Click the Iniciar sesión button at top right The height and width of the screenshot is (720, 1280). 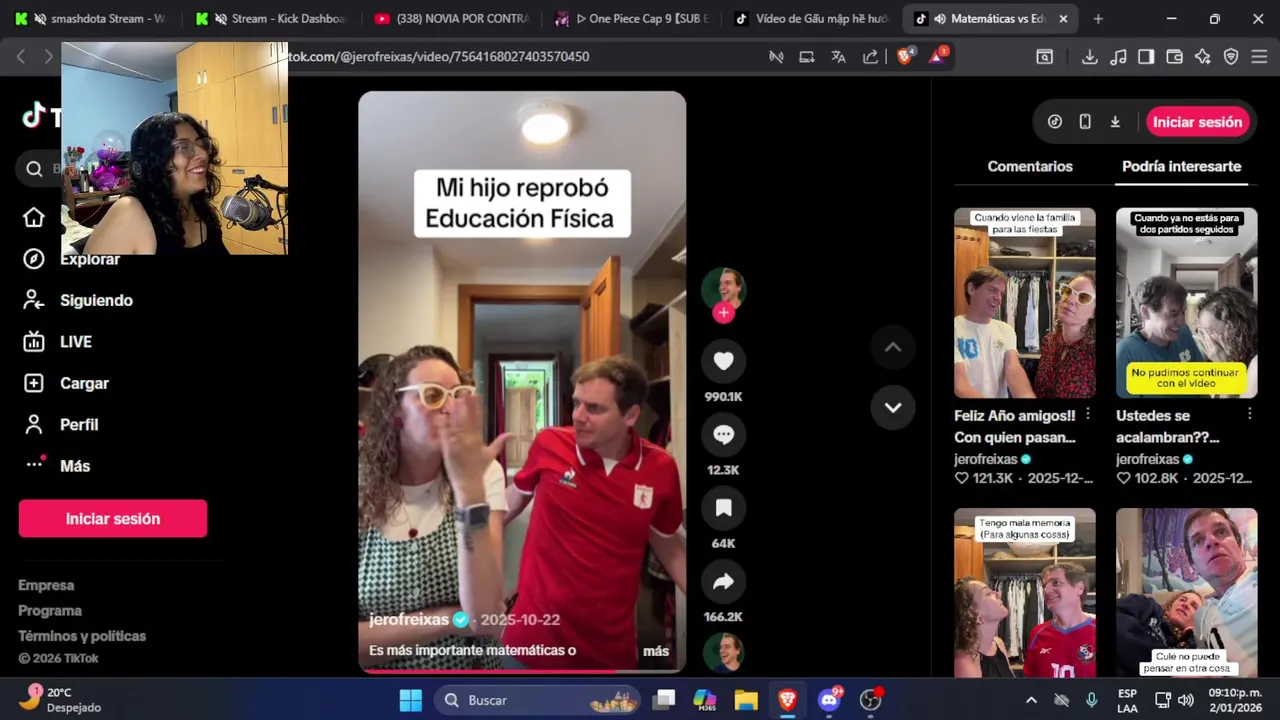pos(1197,122)
